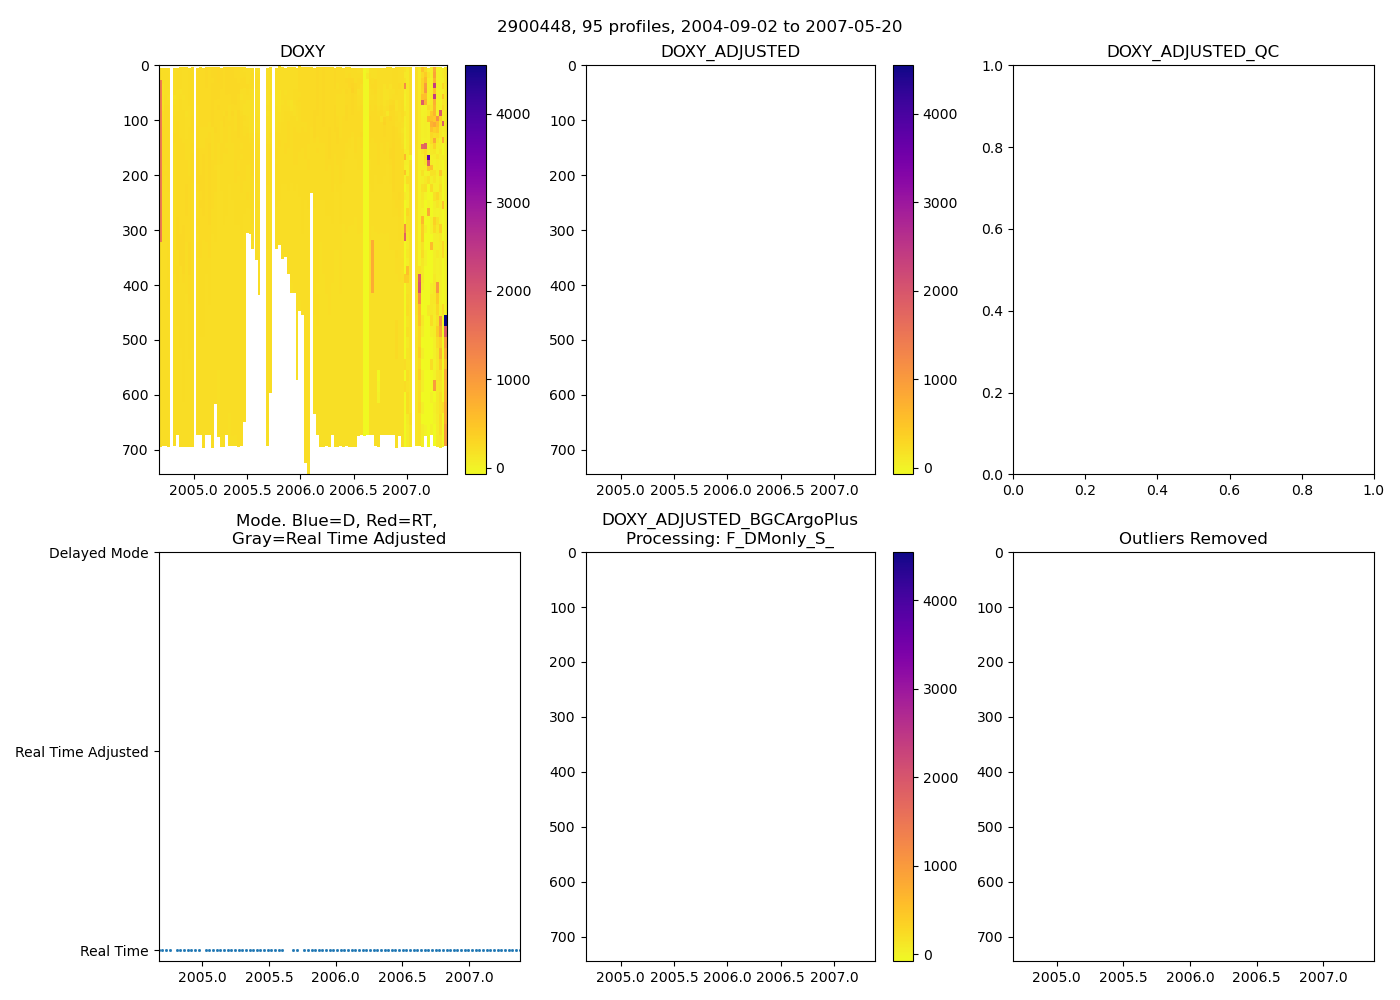Click inside the empty Outliers Removed plot

pos(1192,757)
